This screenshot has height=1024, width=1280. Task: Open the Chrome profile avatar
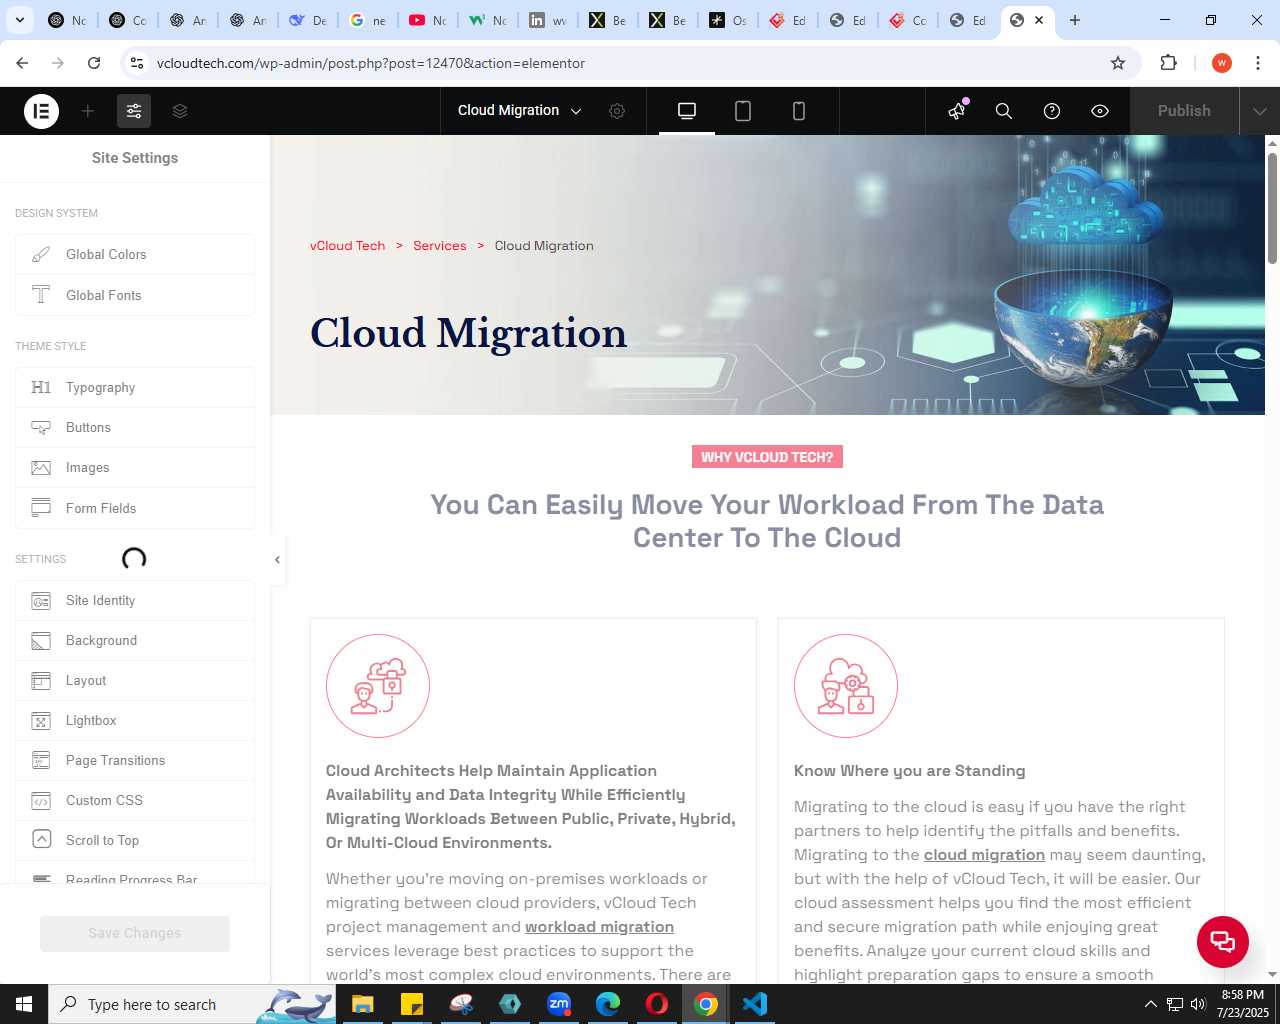pyautogui.click(x=1222, y=63)
